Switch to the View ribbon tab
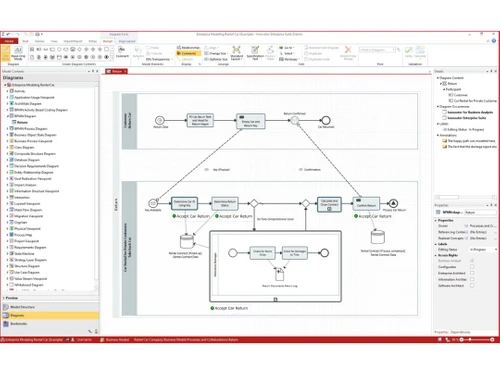This screenshot has width=500, height=375. [54, 41]
